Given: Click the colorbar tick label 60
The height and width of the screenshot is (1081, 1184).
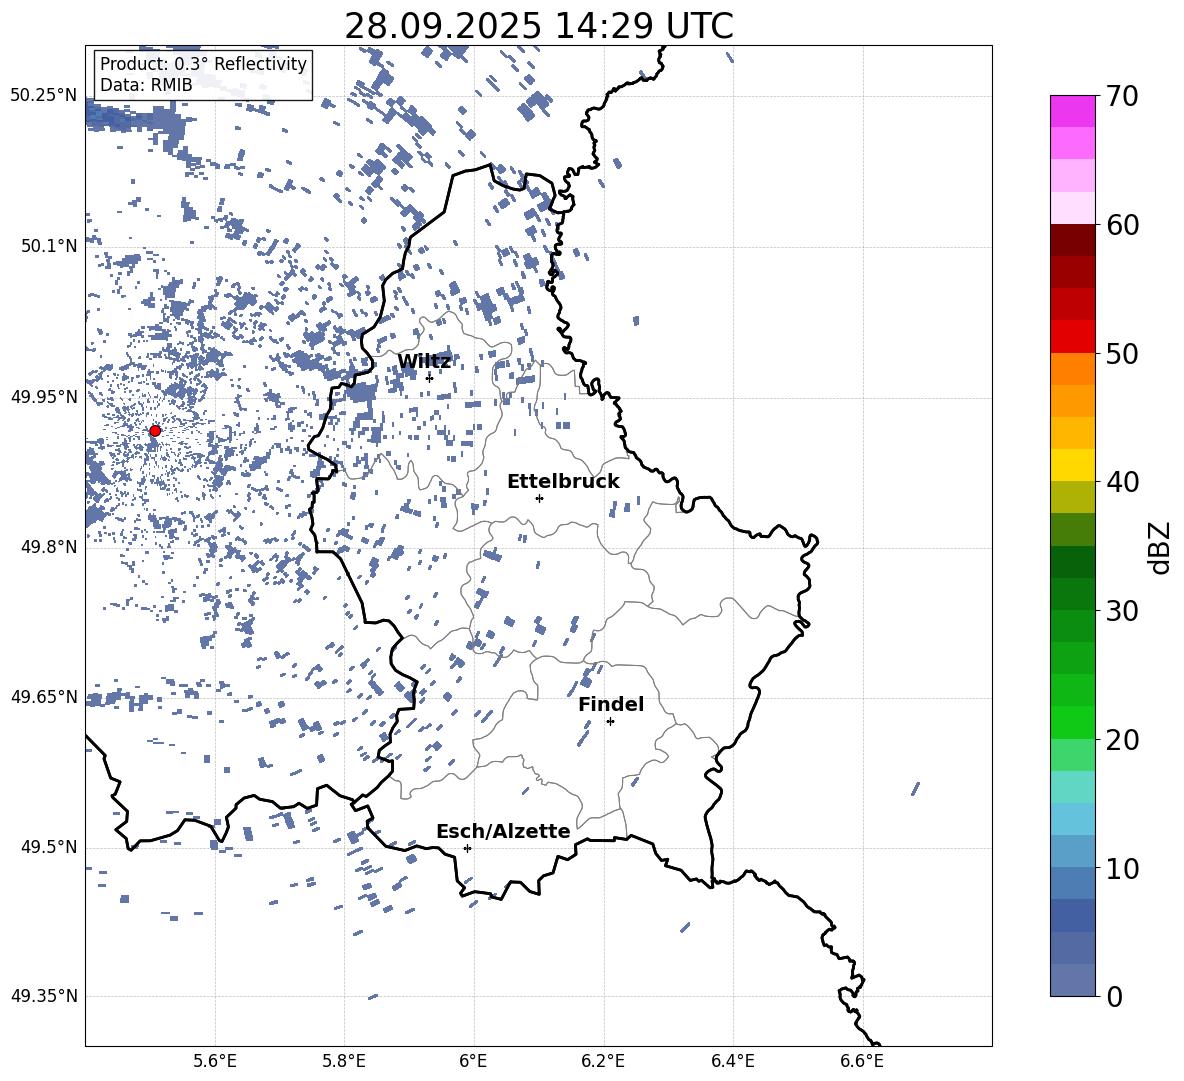Looking at the screenshot, I should [x=1123, y=225].
